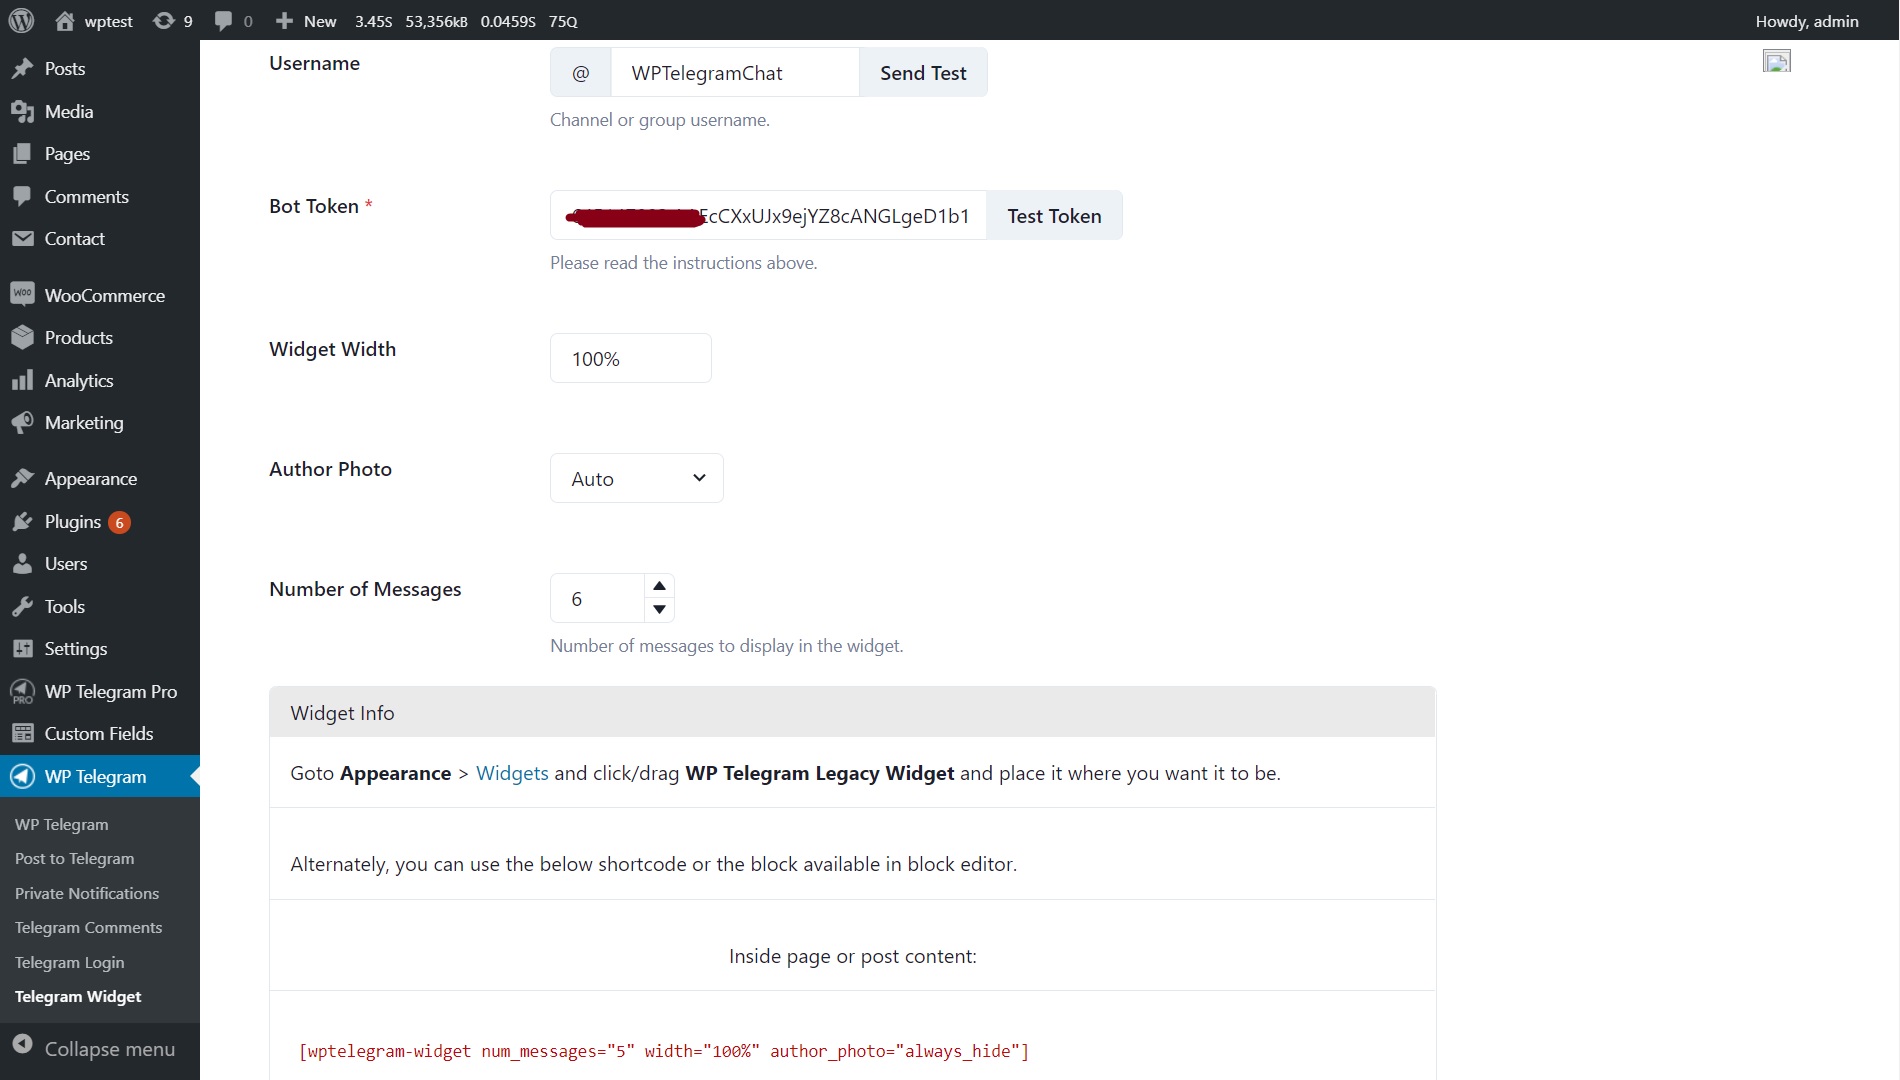Open the WP Telegram submenu link
The image size is (1900, 1080).
pyautogui.click(x=61, y=824)
